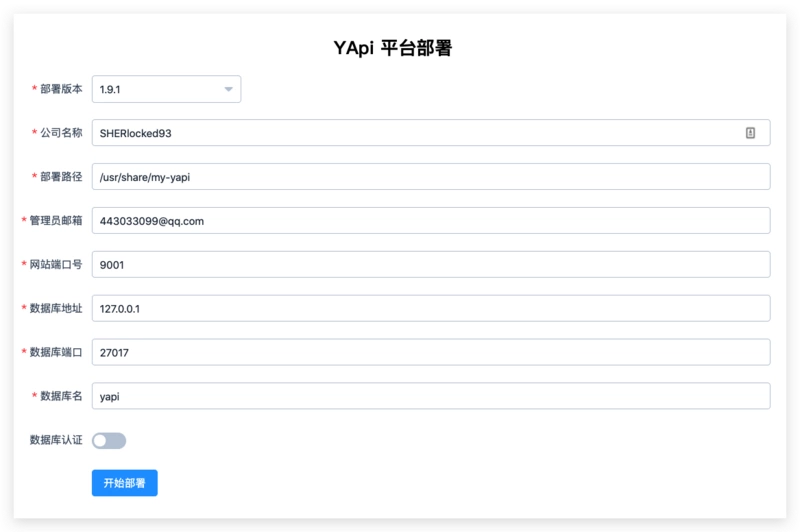Image resolution: width=800 pixels, height=532 pixels.
Task: Click the 数据库地址 label
Action: [56, 308]
